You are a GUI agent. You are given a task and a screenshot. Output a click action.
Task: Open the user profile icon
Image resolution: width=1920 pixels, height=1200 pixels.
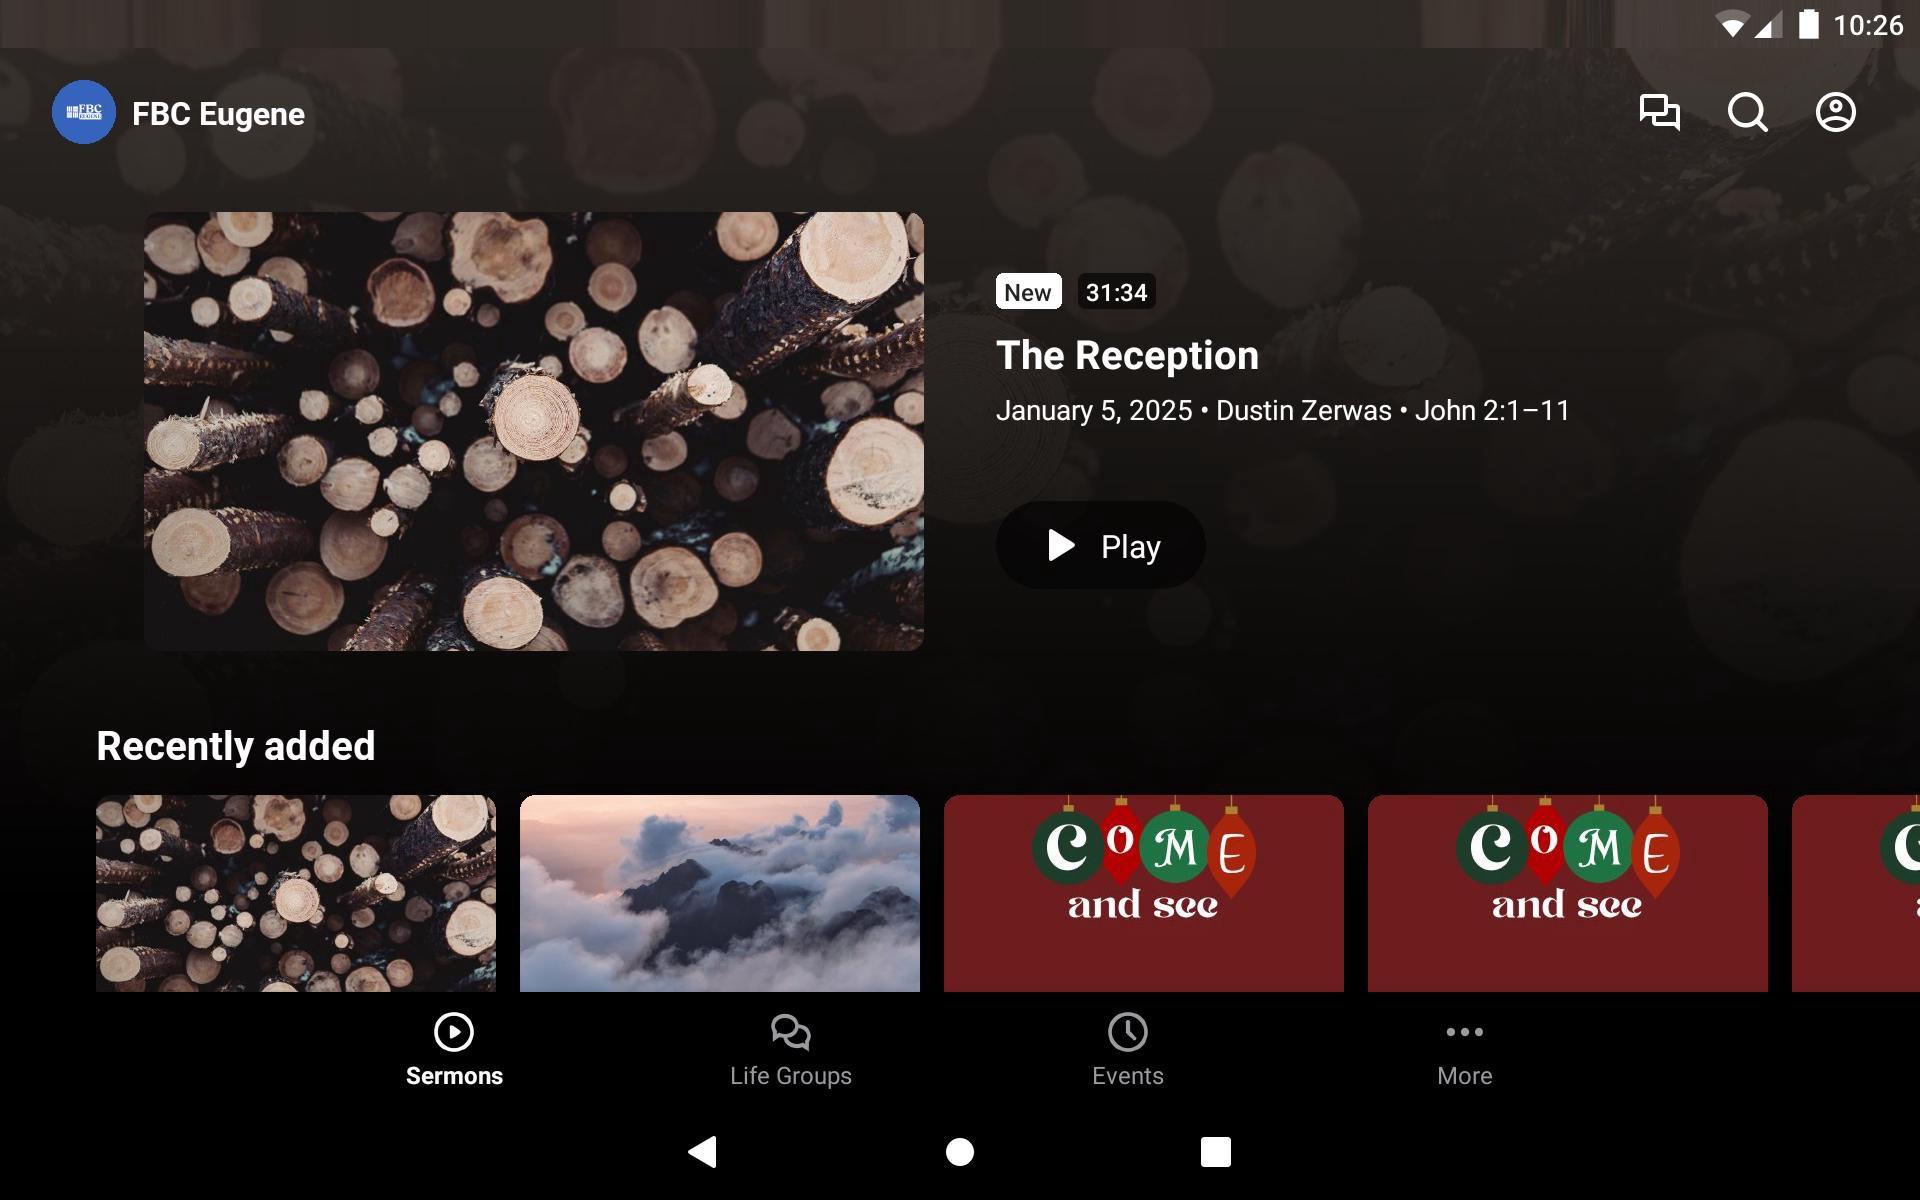(1835, 112)
